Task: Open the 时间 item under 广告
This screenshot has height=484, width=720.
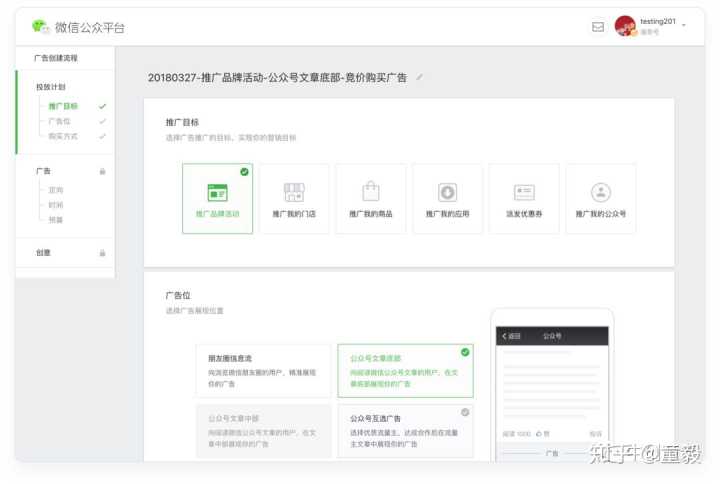Action: (56, 205)
